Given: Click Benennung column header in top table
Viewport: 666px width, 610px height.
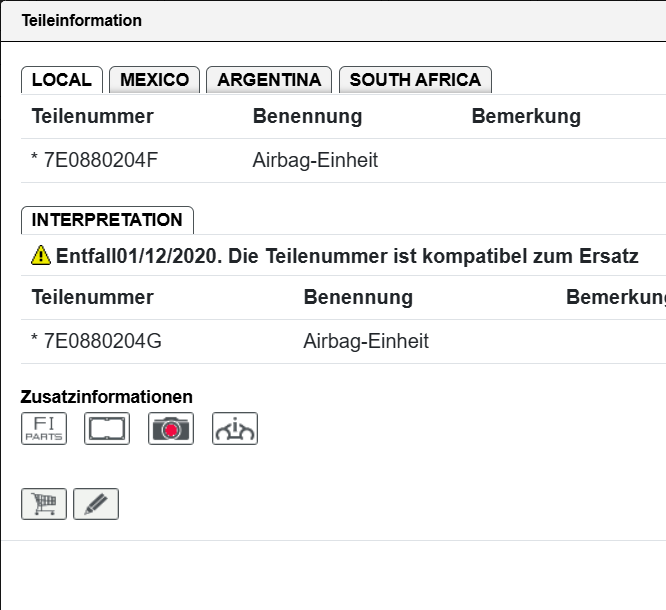Looking at the screenshot, I should click(x=307, y=116).
